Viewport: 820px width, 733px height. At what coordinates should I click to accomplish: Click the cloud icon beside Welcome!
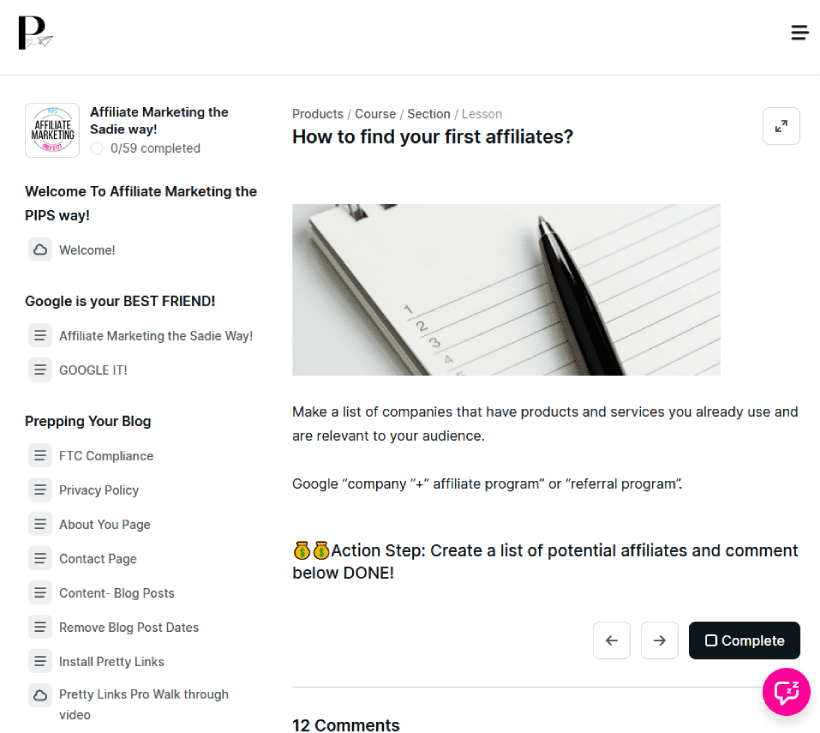point(40,250)
